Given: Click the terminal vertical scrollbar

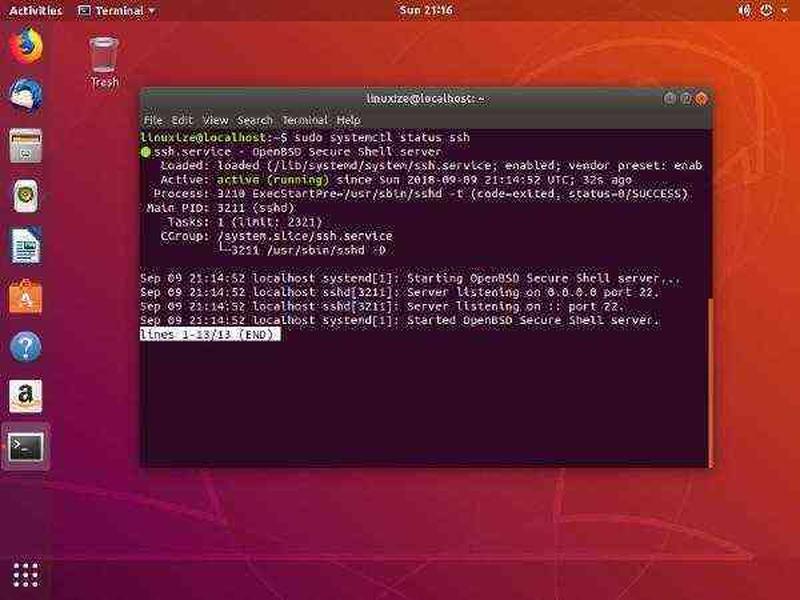Looking at the screenshot, I should tap(710, 382).
